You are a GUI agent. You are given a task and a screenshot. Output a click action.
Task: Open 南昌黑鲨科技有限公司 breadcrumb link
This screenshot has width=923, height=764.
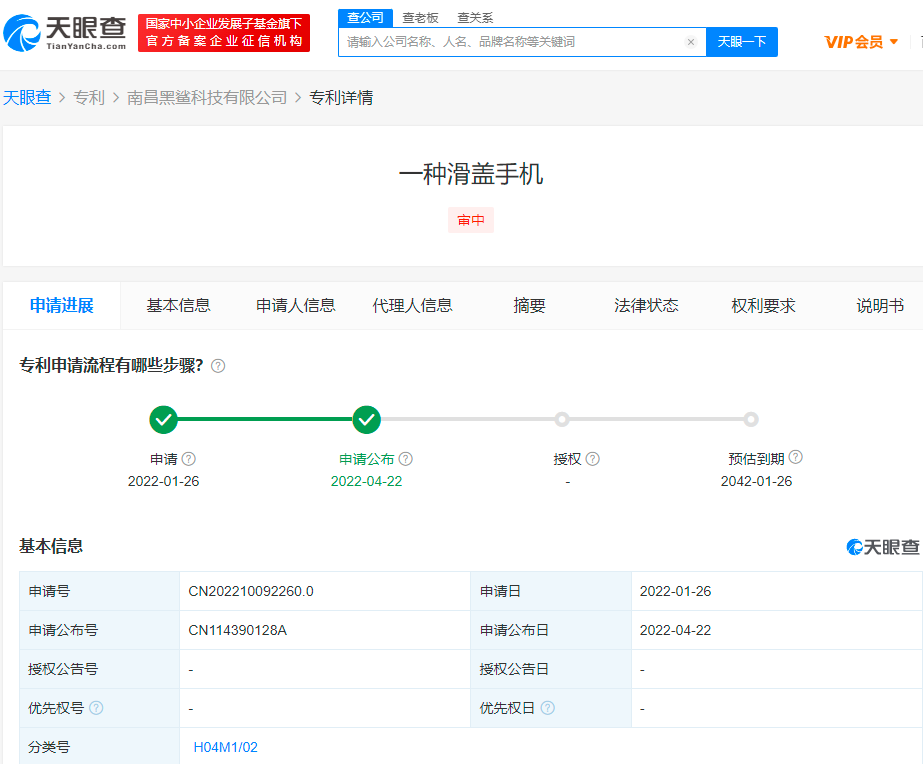pyautogui.click(x=207, y=98)
